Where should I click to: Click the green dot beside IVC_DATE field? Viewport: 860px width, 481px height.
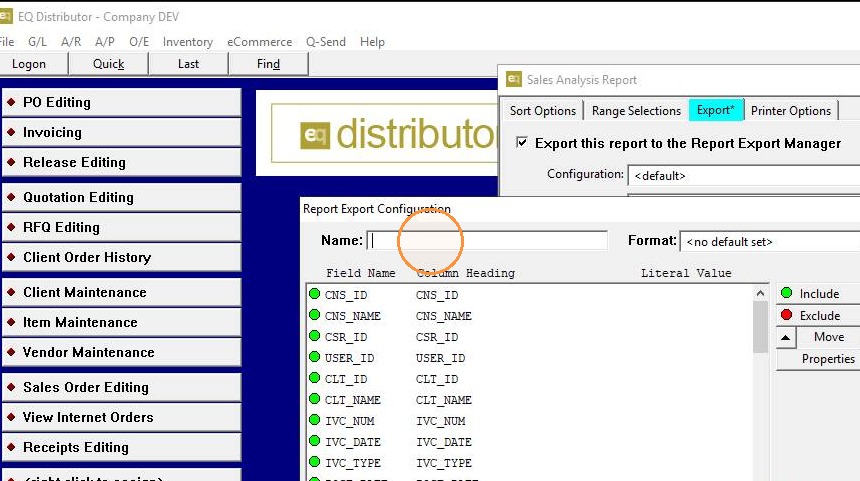(x=314, y=441)
